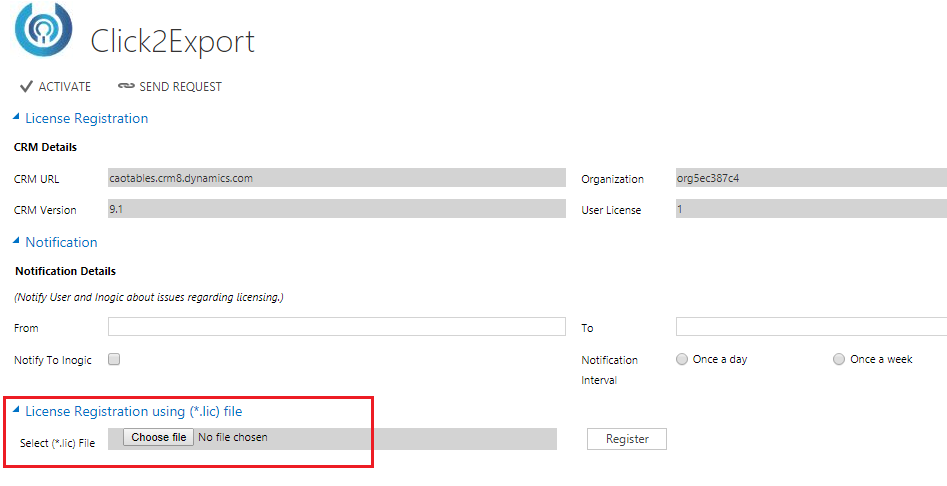Click the Click2Export title text
947x486 pixels.
coord(172,42)
